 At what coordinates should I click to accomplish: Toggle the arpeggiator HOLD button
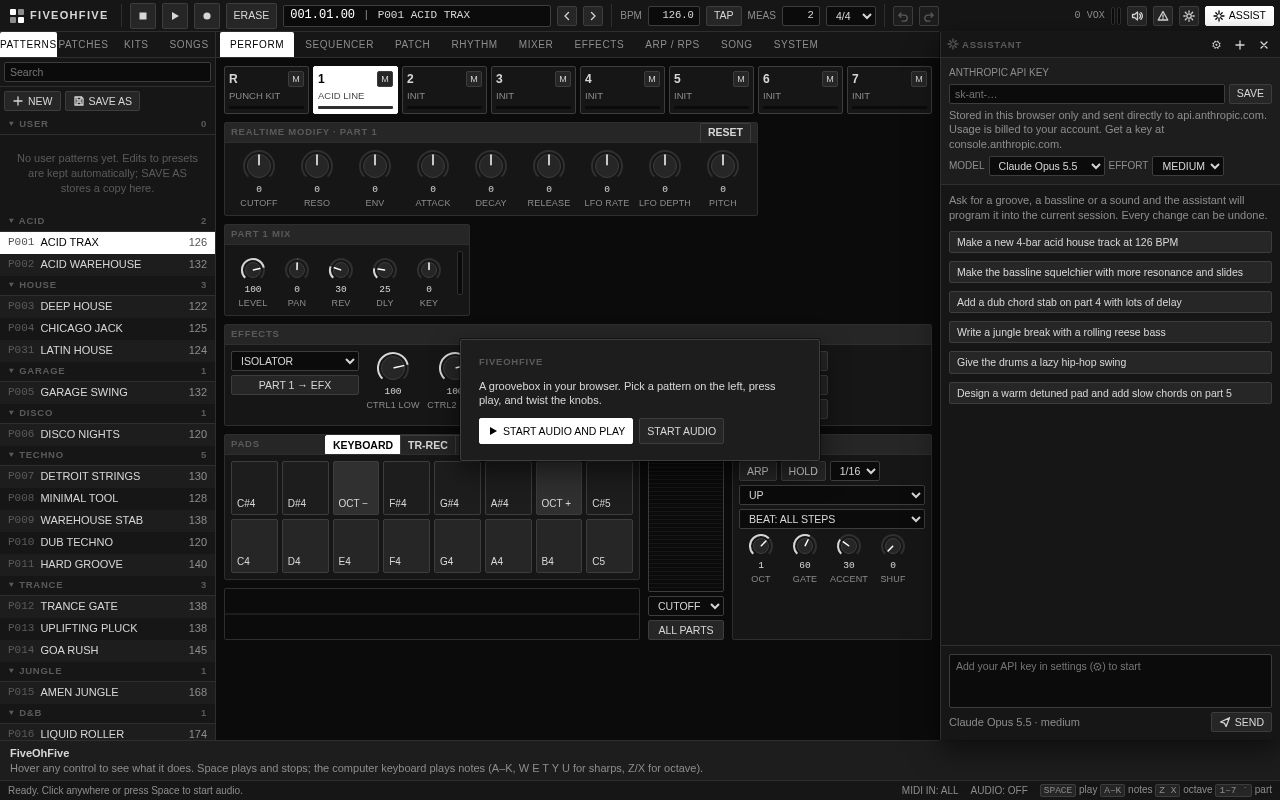coord(803,471)
